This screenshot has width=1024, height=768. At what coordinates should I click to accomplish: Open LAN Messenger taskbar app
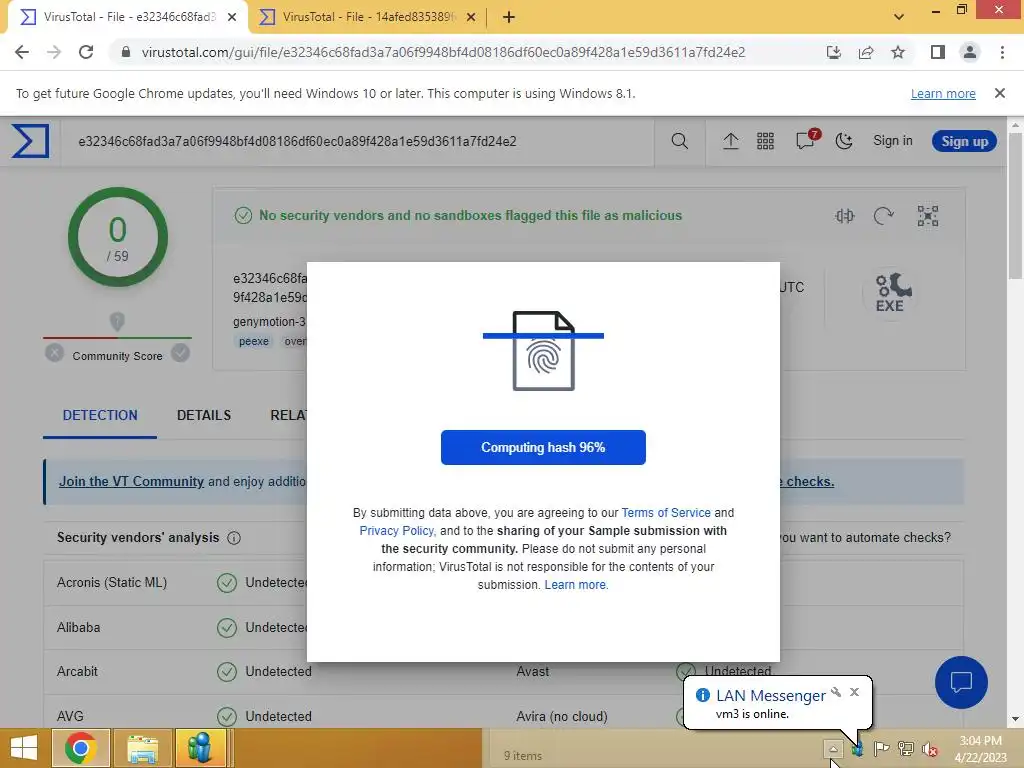point(200,748)
